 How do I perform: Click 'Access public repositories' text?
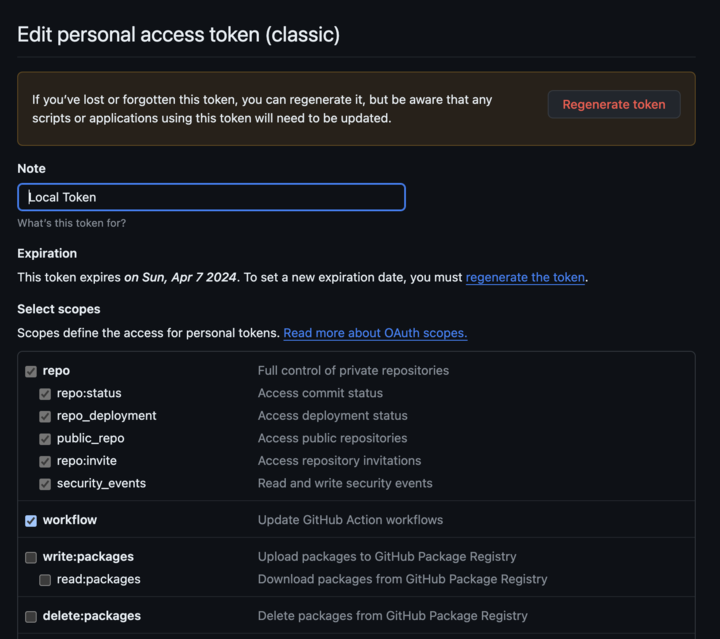click(332, 438)
